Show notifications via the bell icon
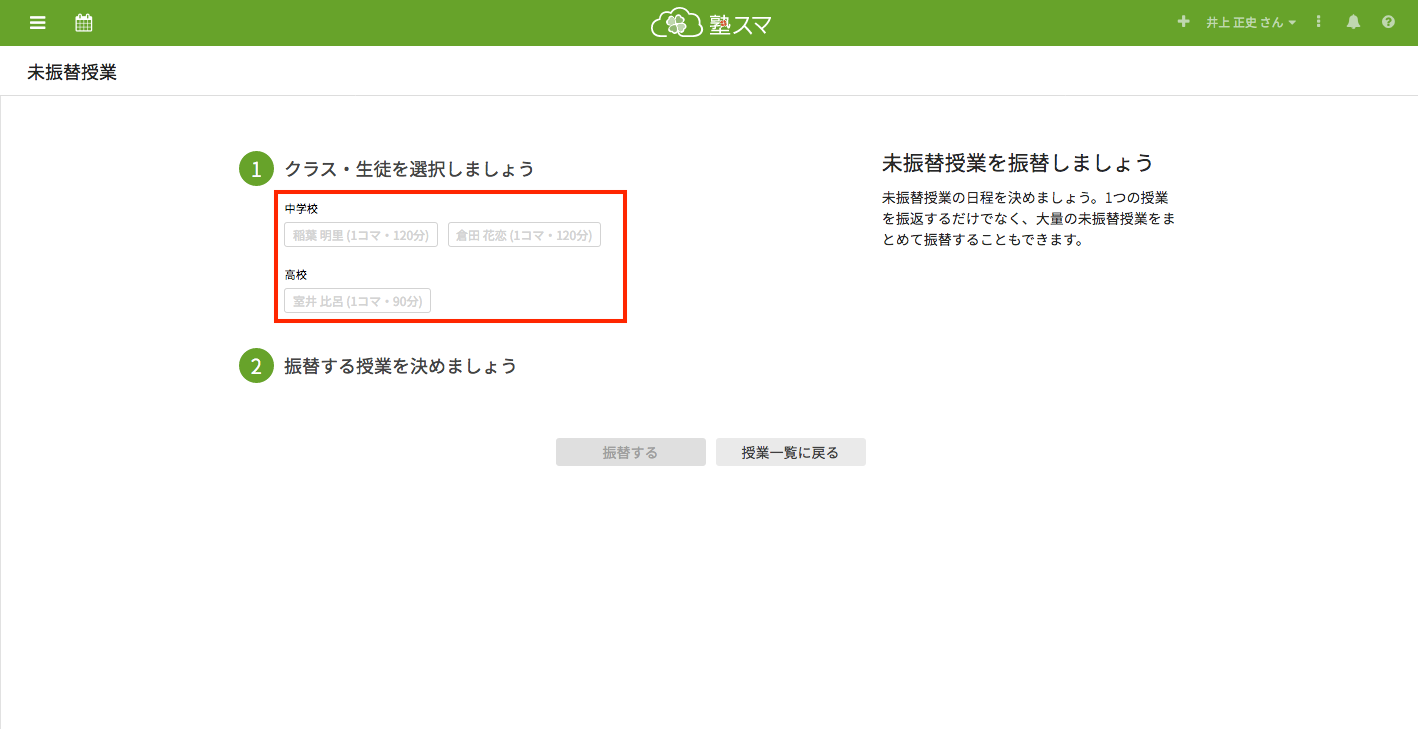This screenshot has width=1418, height=729. (1353, 22)
